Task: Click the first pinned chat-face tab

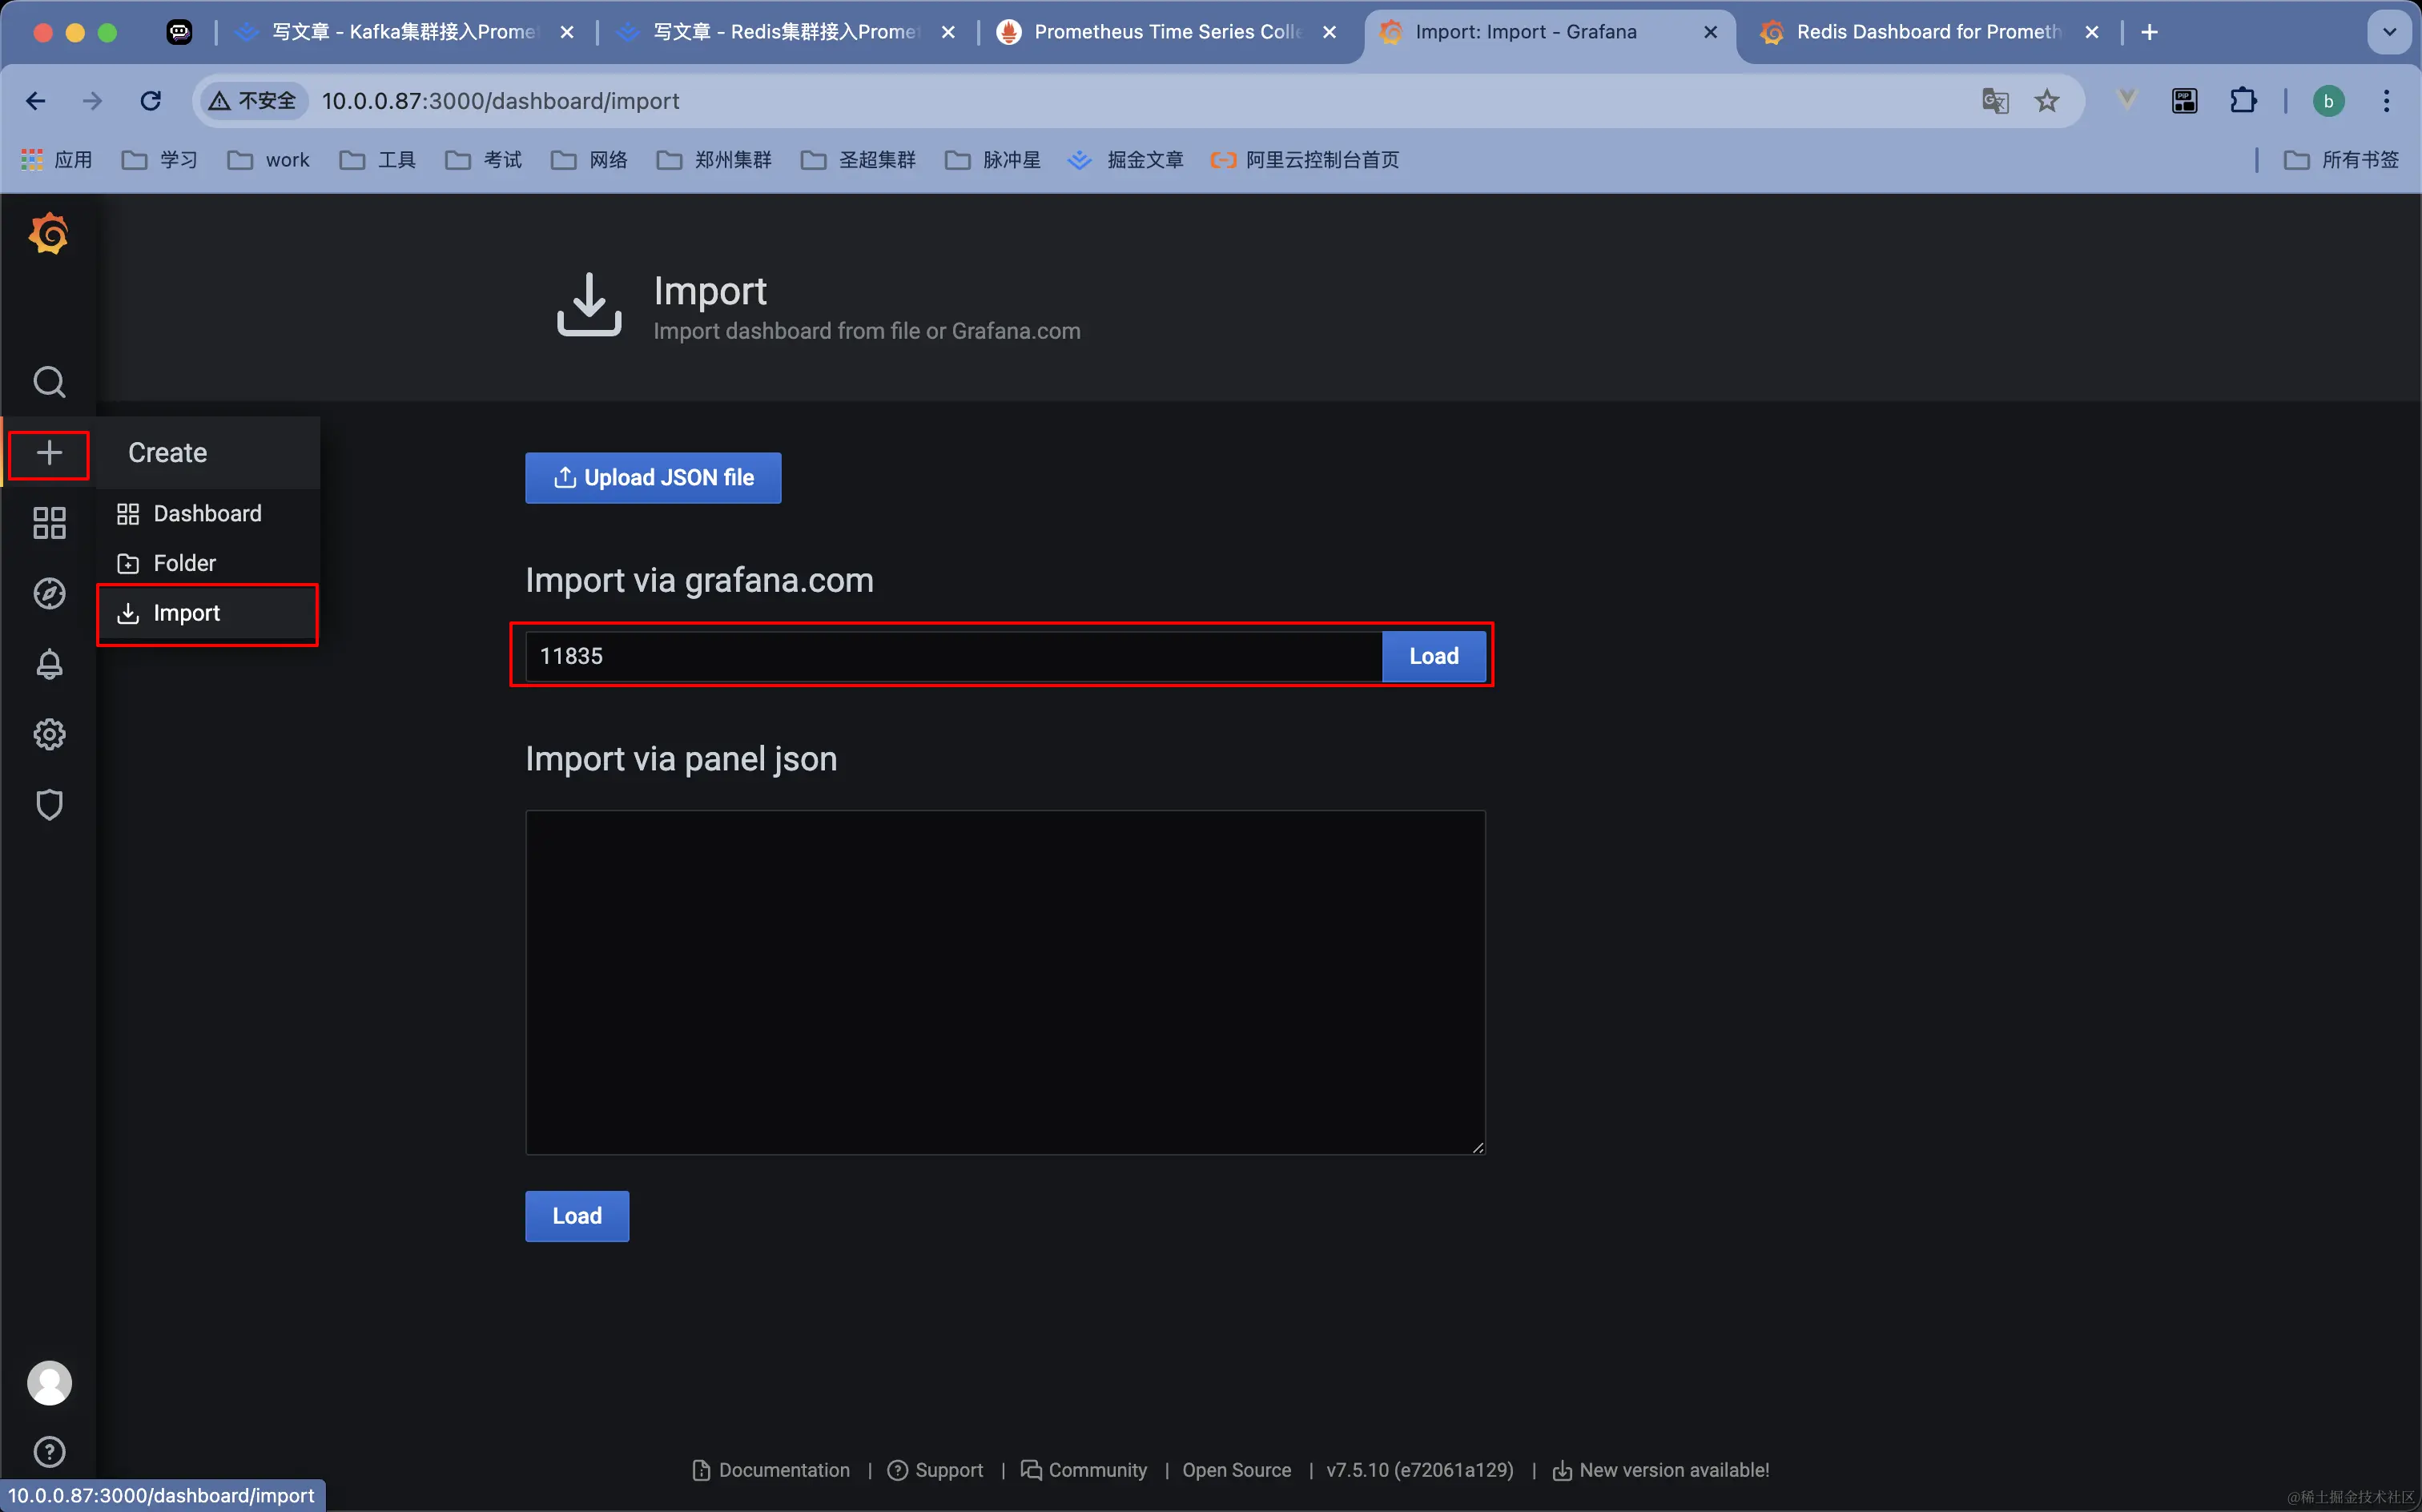Action: 179,32
